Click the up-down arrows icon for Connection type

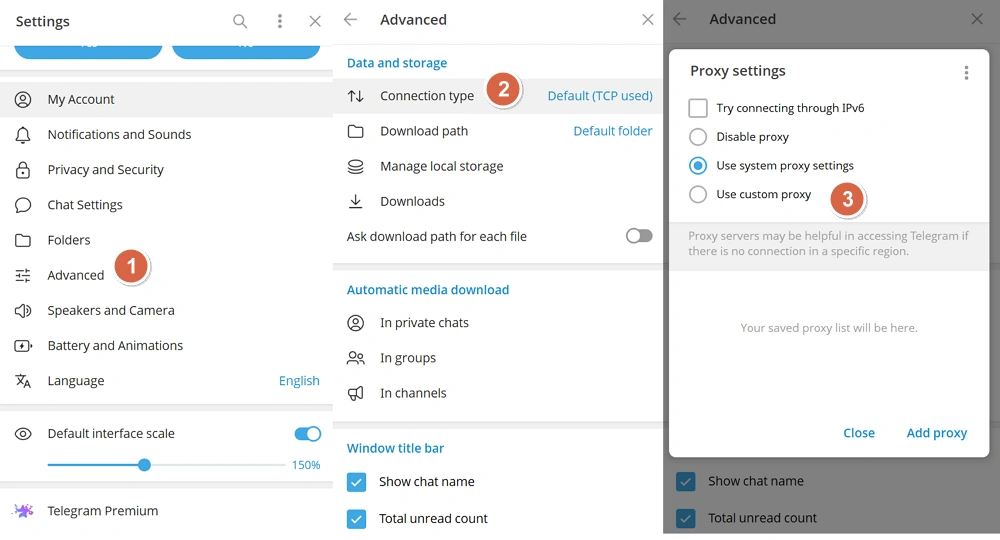355,96
